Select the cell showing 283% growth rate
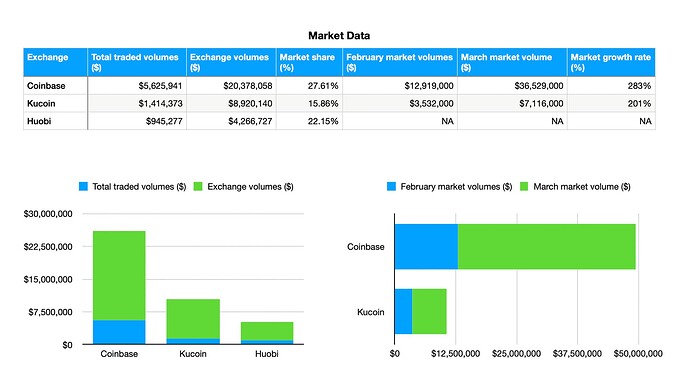Image resolution: width=690 pixels, height=389 pixels. (x=611, y=86)
